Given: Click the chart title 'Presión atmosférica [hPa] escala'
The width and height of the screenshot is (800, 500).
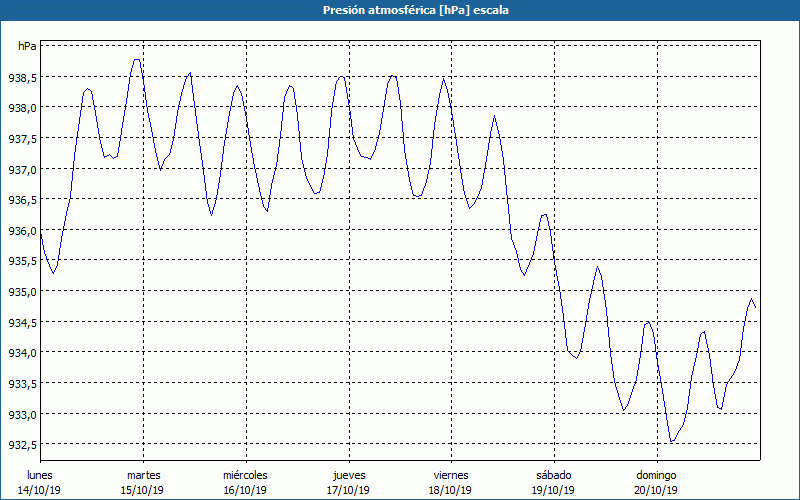Looking at the screenshot, I should [x=415, y=10].
